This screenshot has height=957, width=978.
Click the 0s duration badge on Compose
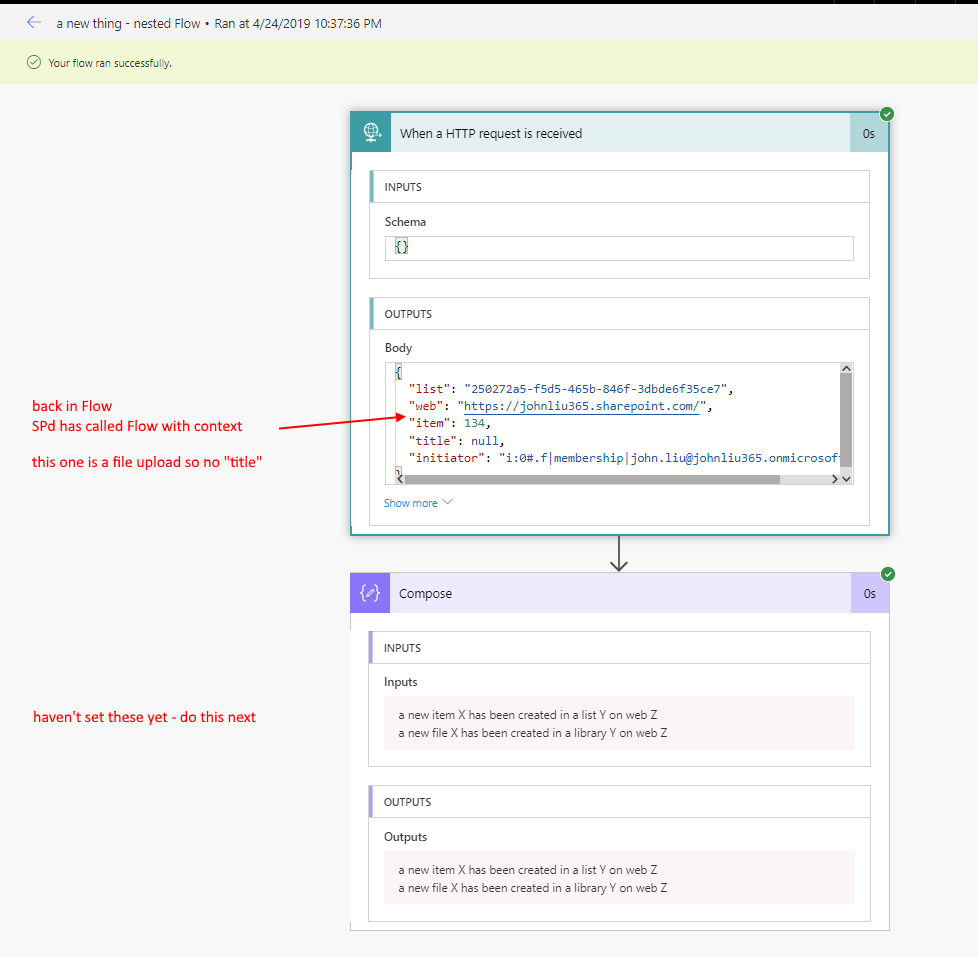(x=869, y=593)
